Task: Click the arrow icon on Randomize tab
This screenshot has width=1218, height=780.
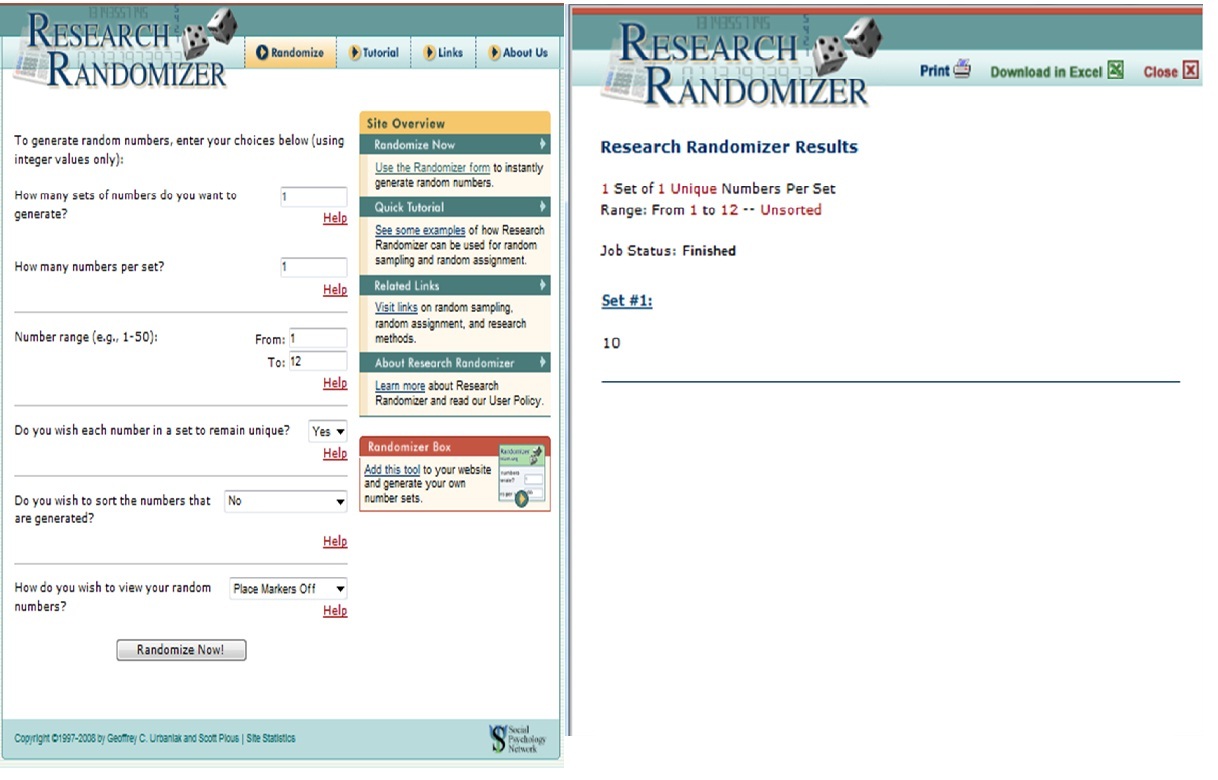Action: [x=262, y=53]
